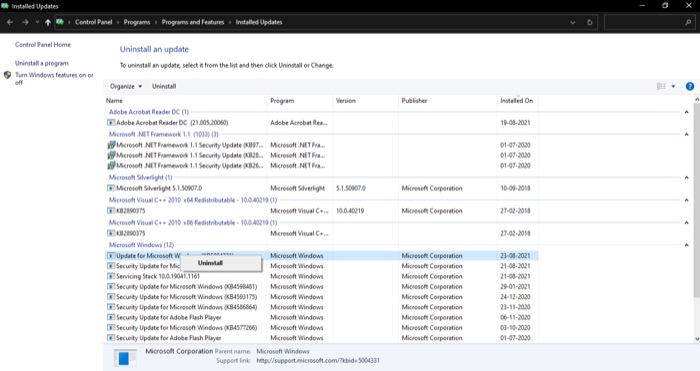Collapse Visual C++ 2010 x86 Redistributable group

coord(687,222)
